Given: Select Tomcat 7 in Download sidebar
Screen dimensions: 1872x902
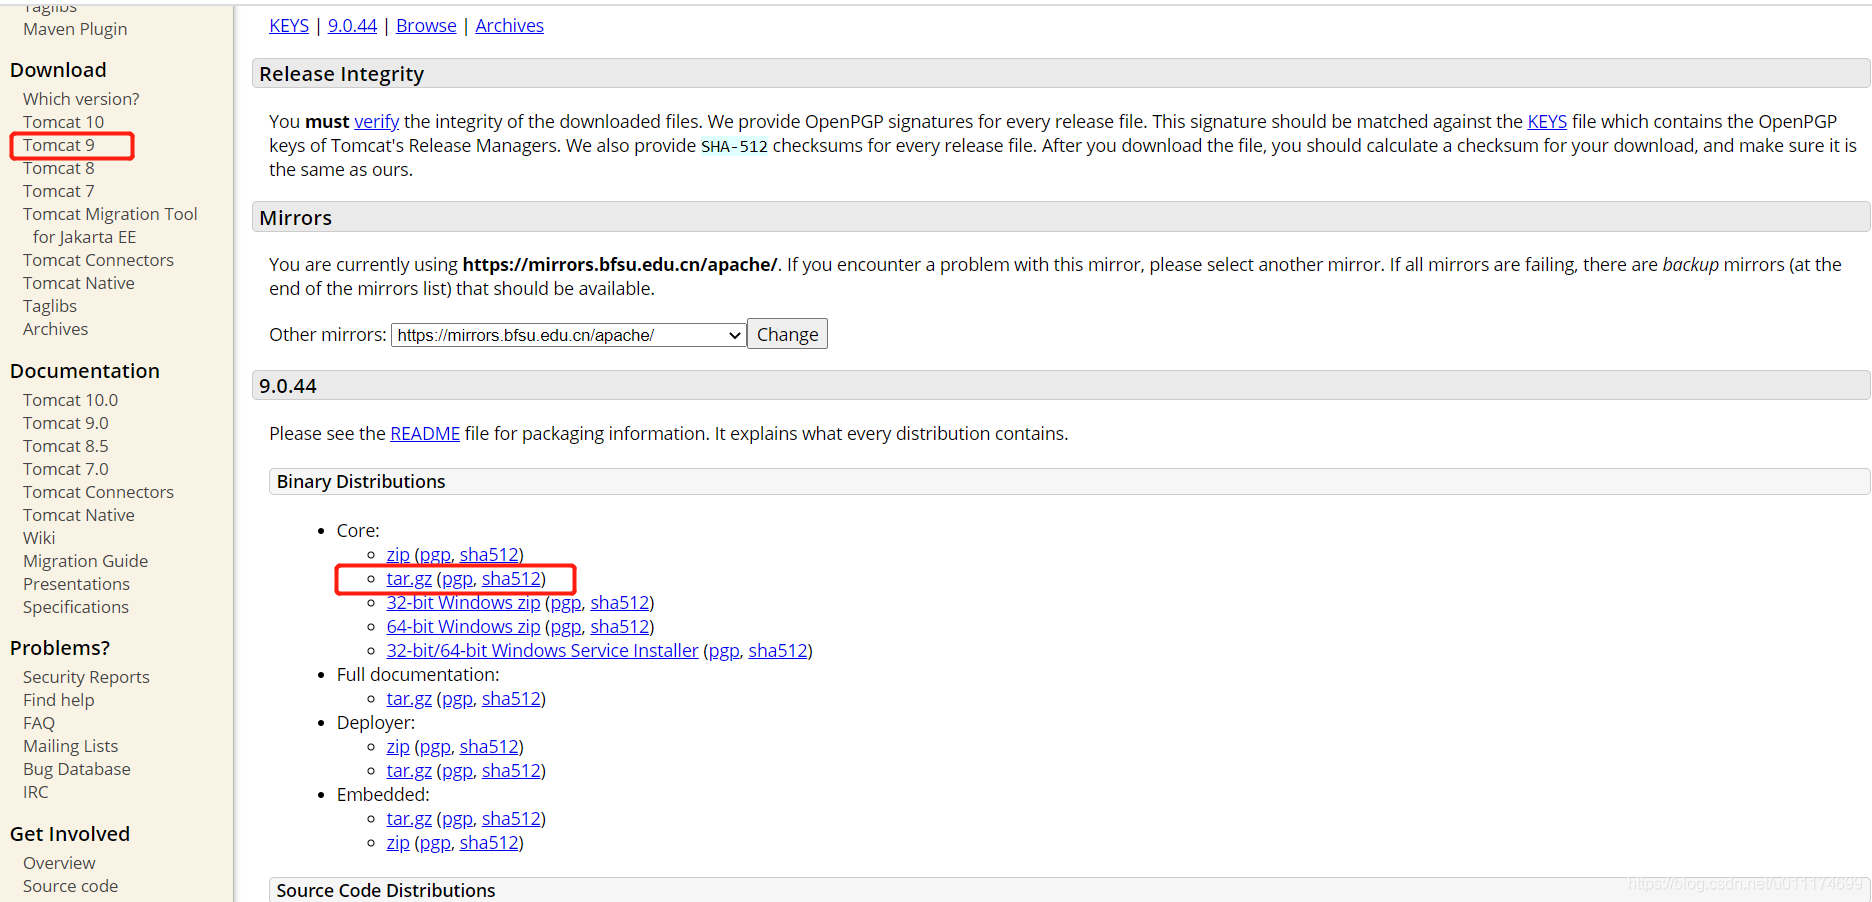Looking at the screenshot, I should tap(59, 191).
